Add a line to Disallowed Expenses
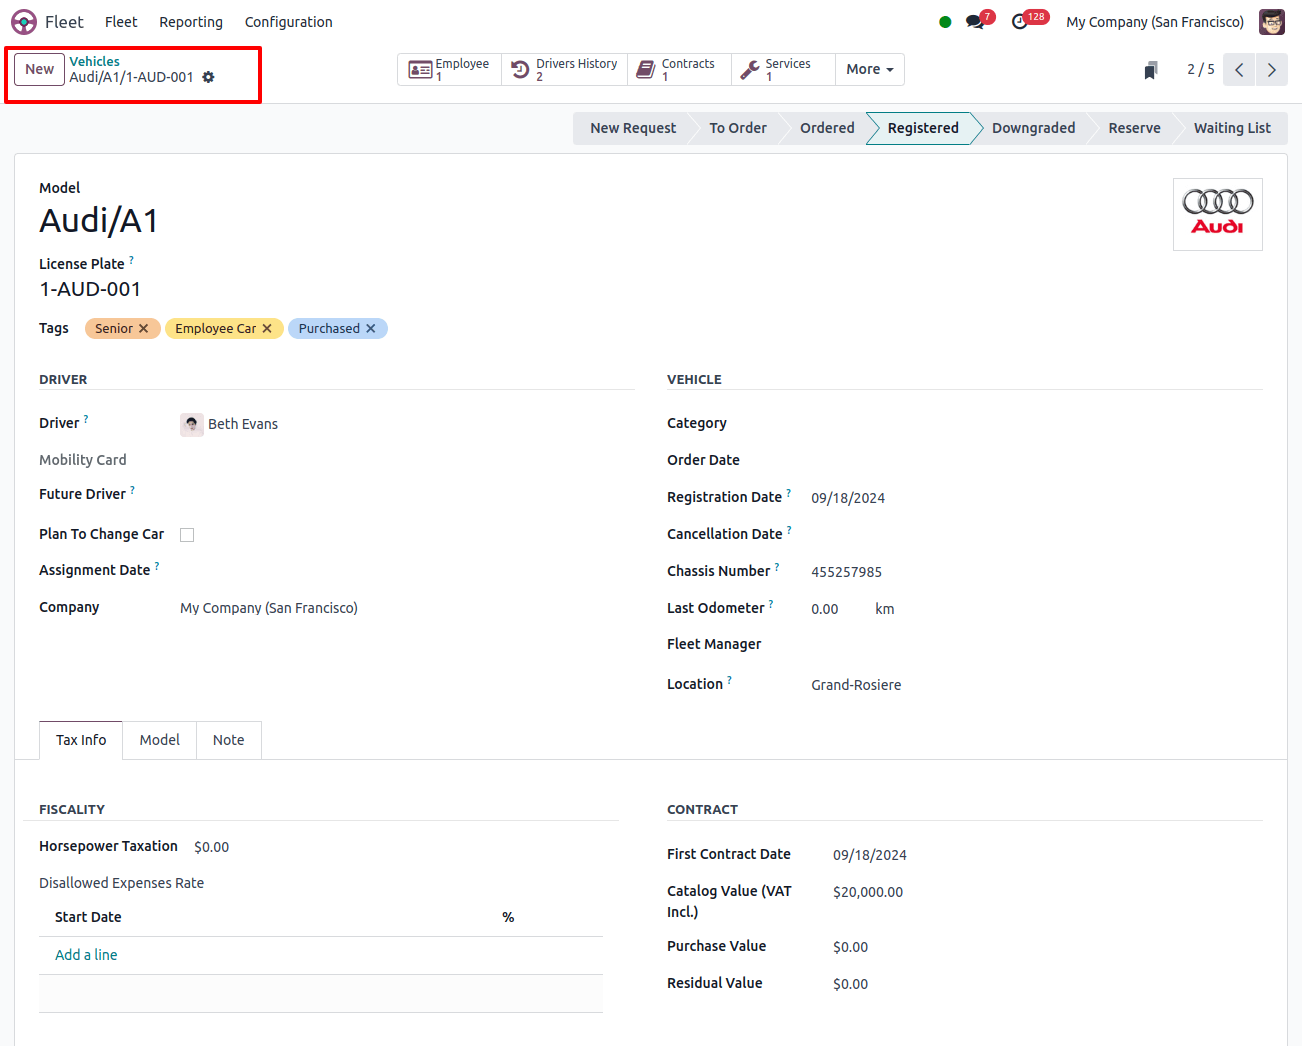Viewport: 1302px width, 1046px height. (x=86, y=955)
